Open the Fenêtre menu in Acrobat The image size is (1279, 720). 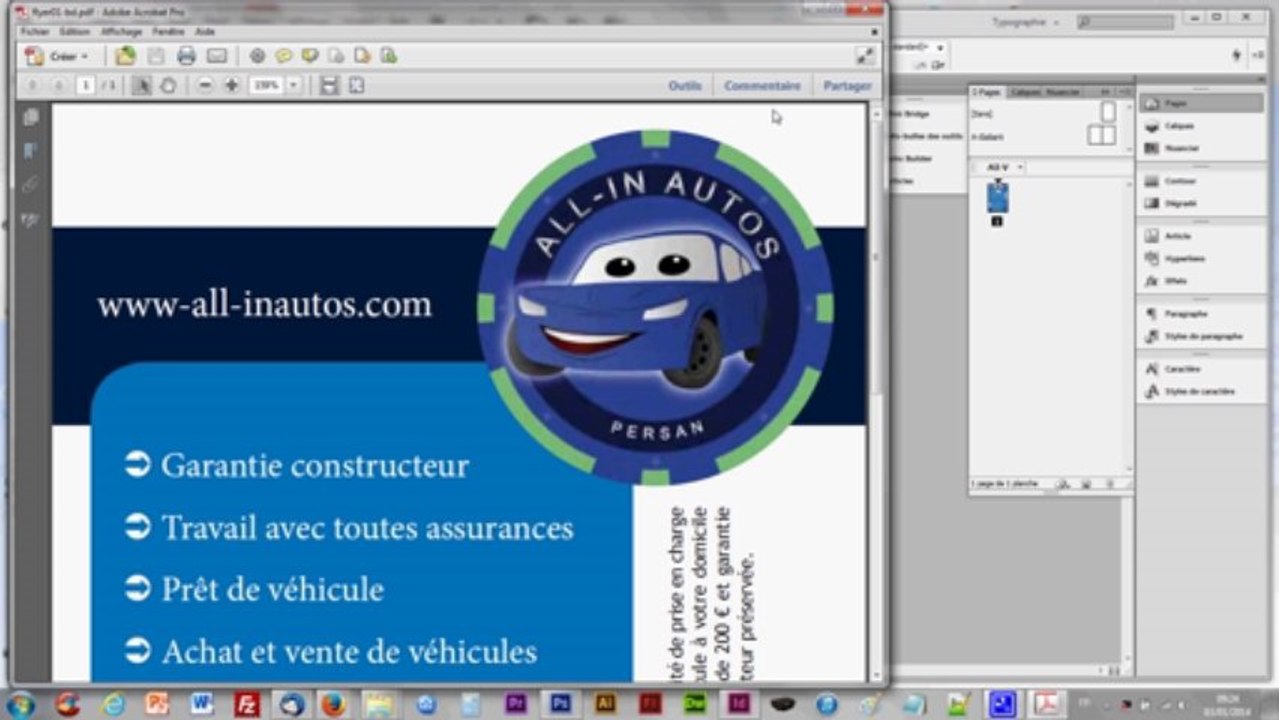pos(168,32)
